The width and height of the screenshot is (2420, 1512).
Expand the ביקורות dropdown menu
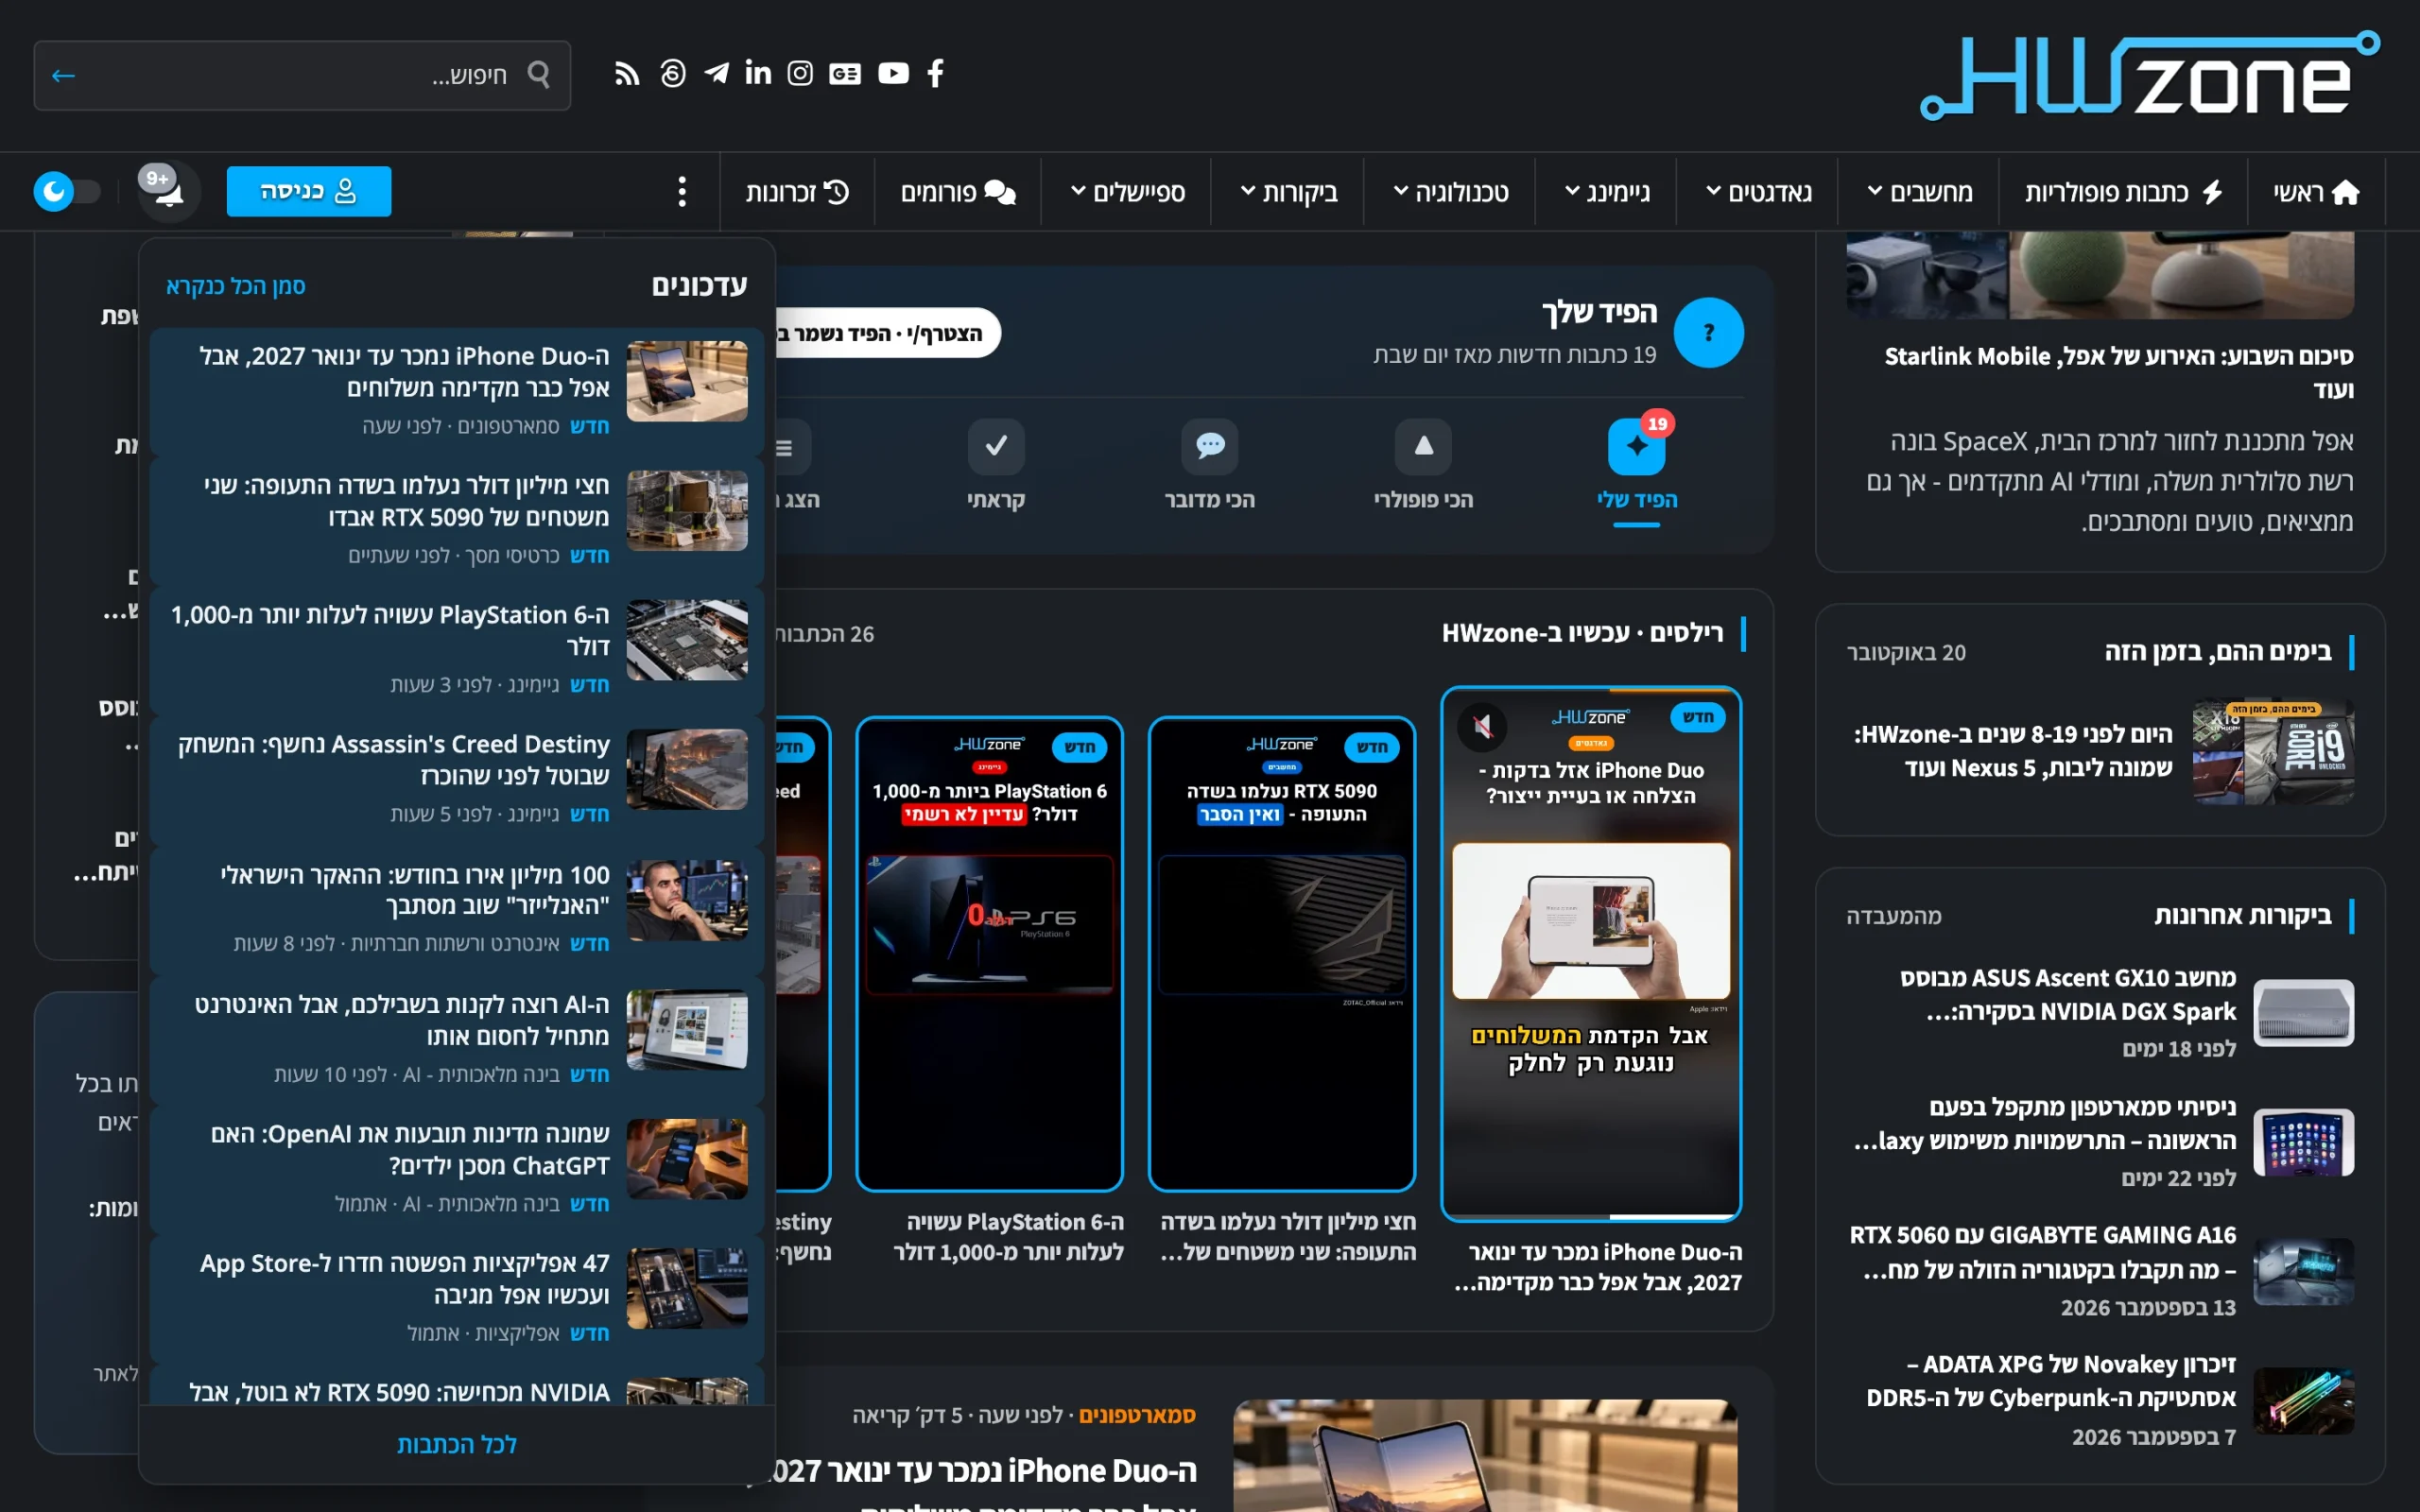tap(1289, 192)
